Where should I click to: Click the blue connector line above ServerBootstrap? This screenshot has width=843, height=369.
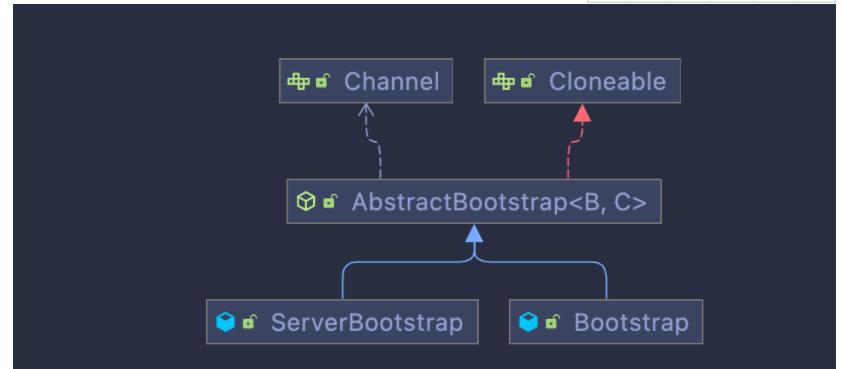[x=343, y=280]
